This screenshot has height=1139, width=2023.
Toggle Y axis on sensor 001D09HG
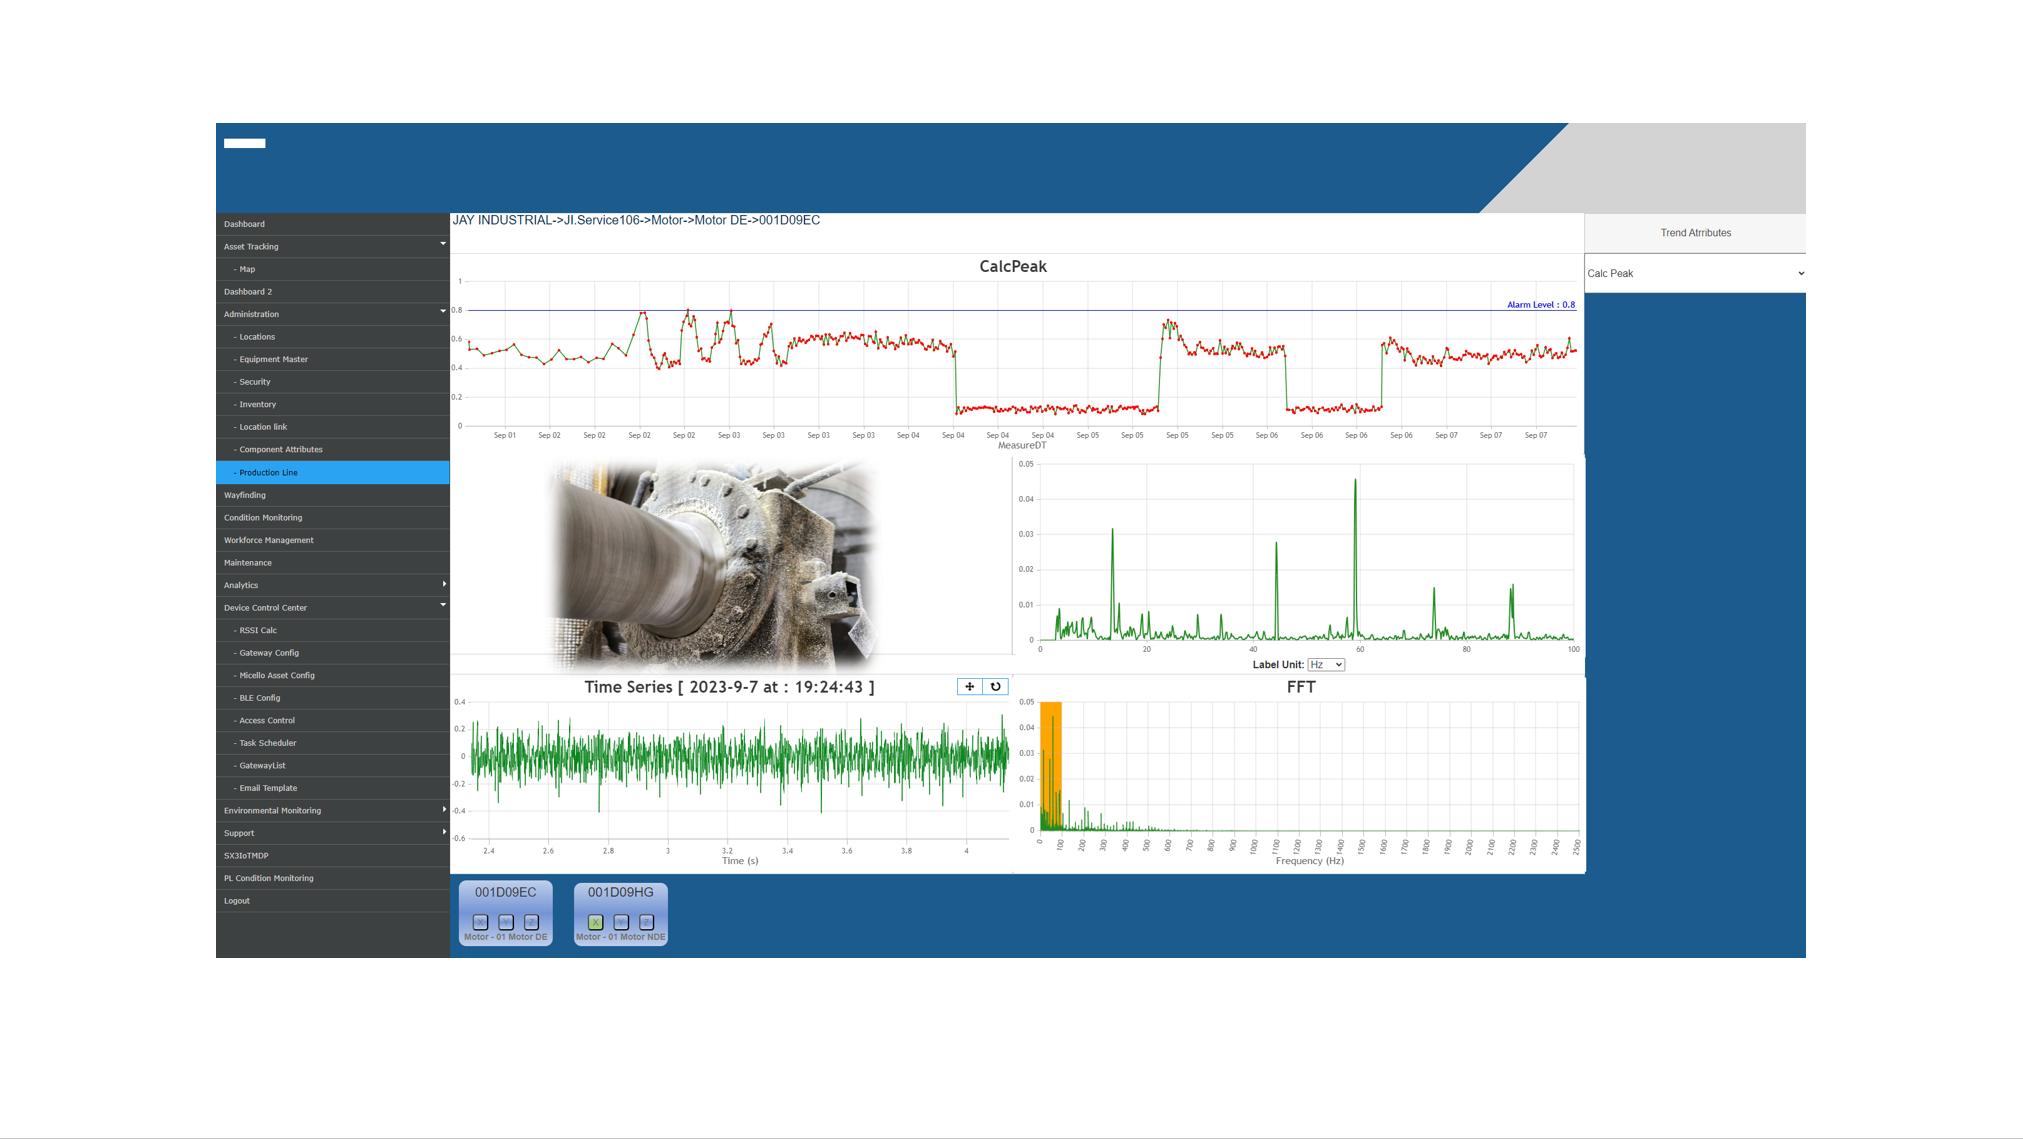(x=621, y=922)
